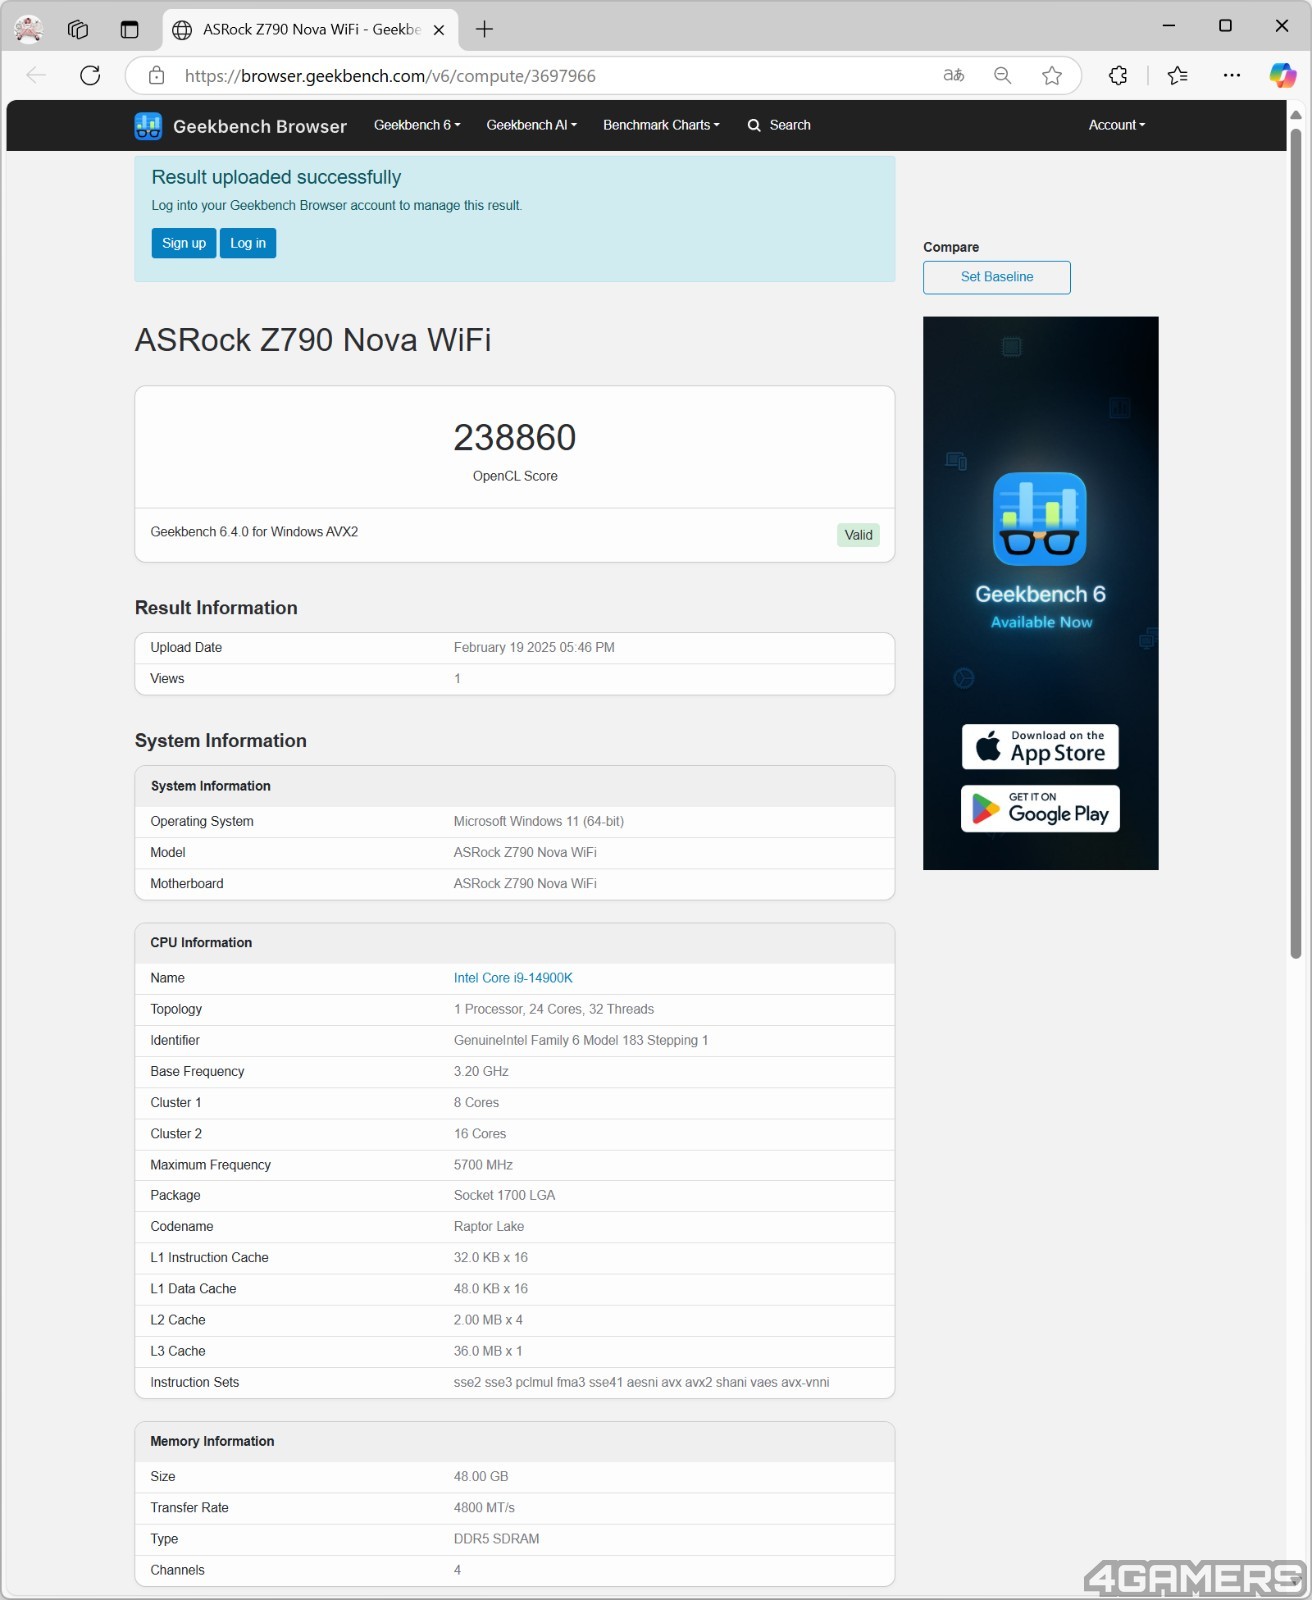Open the browser settings and more menu
Screen dimensions: 1312x1600
click(x=1231, y=75)
